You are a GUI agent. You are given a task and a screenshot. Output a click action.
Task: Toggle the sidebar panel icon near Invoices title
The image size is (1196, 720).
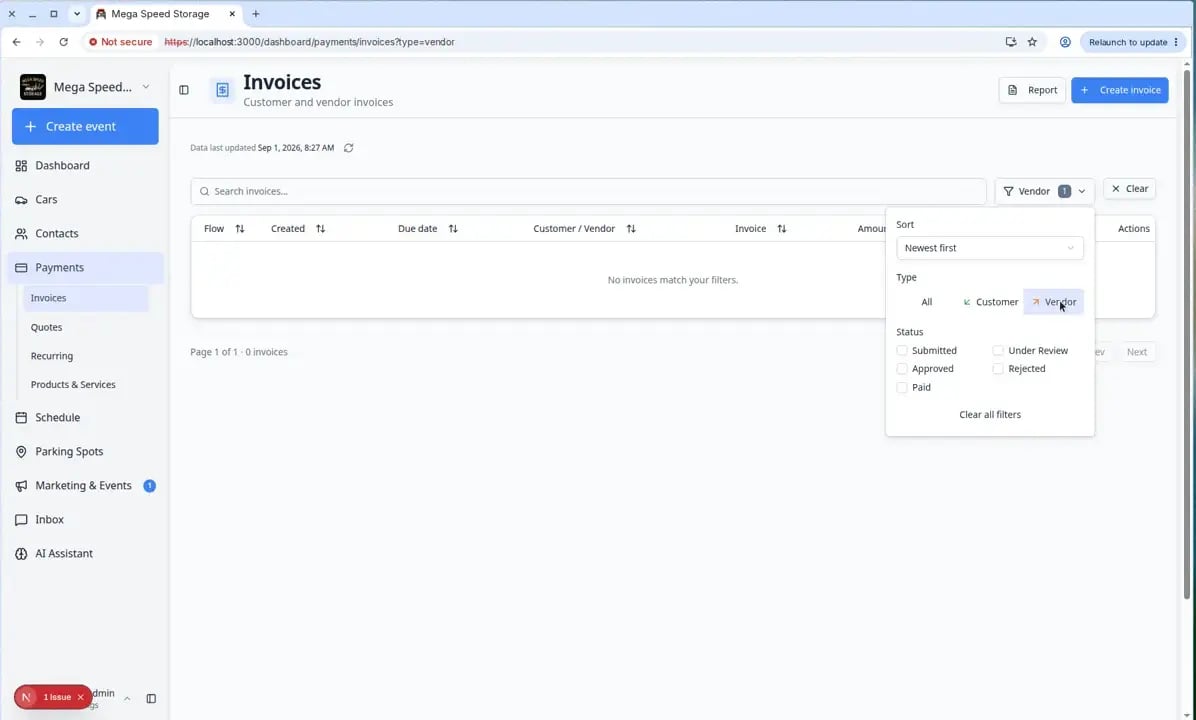(184, 90)
